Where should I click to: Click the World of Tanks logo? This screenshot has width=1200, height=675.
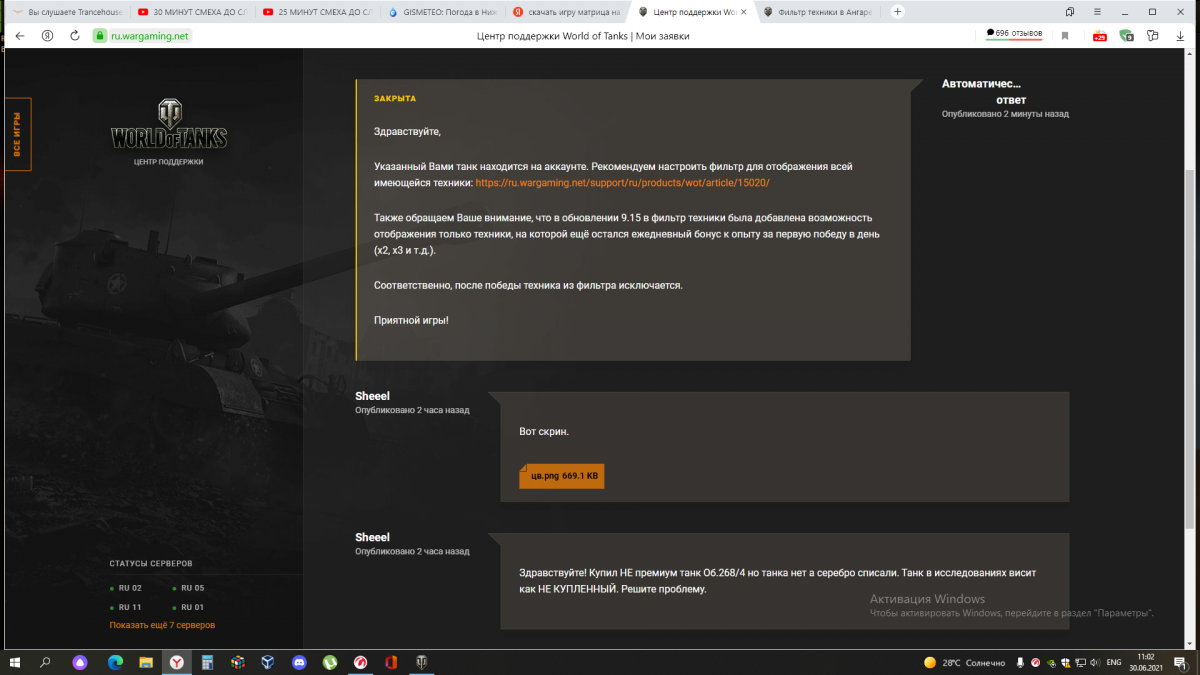[169, 125]
